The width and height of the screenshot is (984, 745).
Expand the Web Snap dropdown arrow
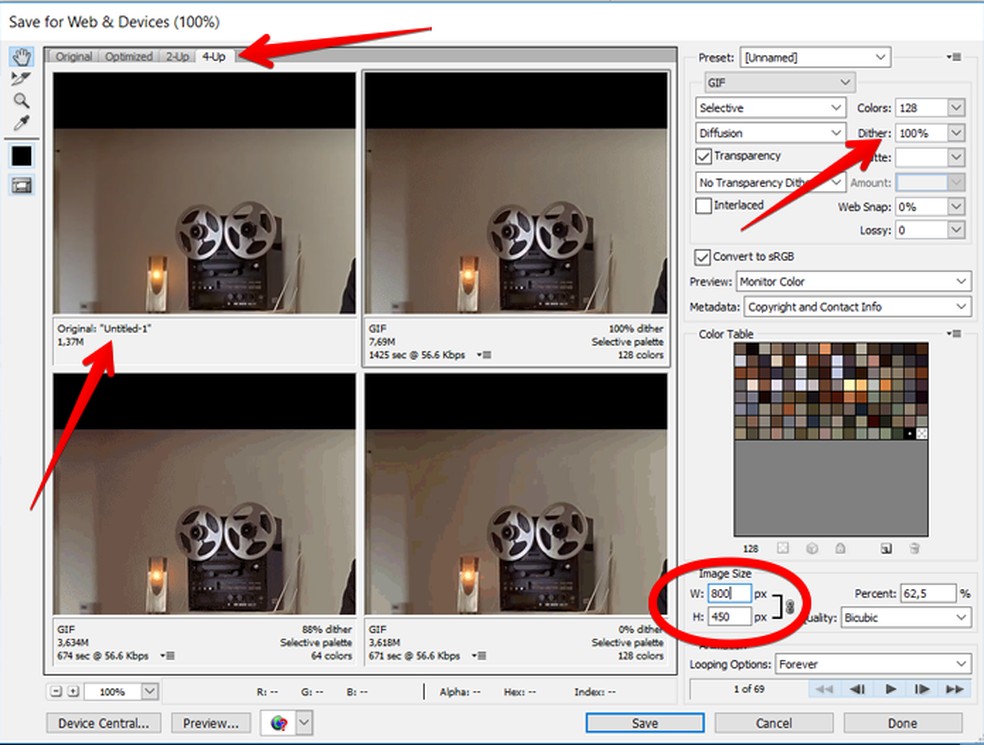(956, 206)
